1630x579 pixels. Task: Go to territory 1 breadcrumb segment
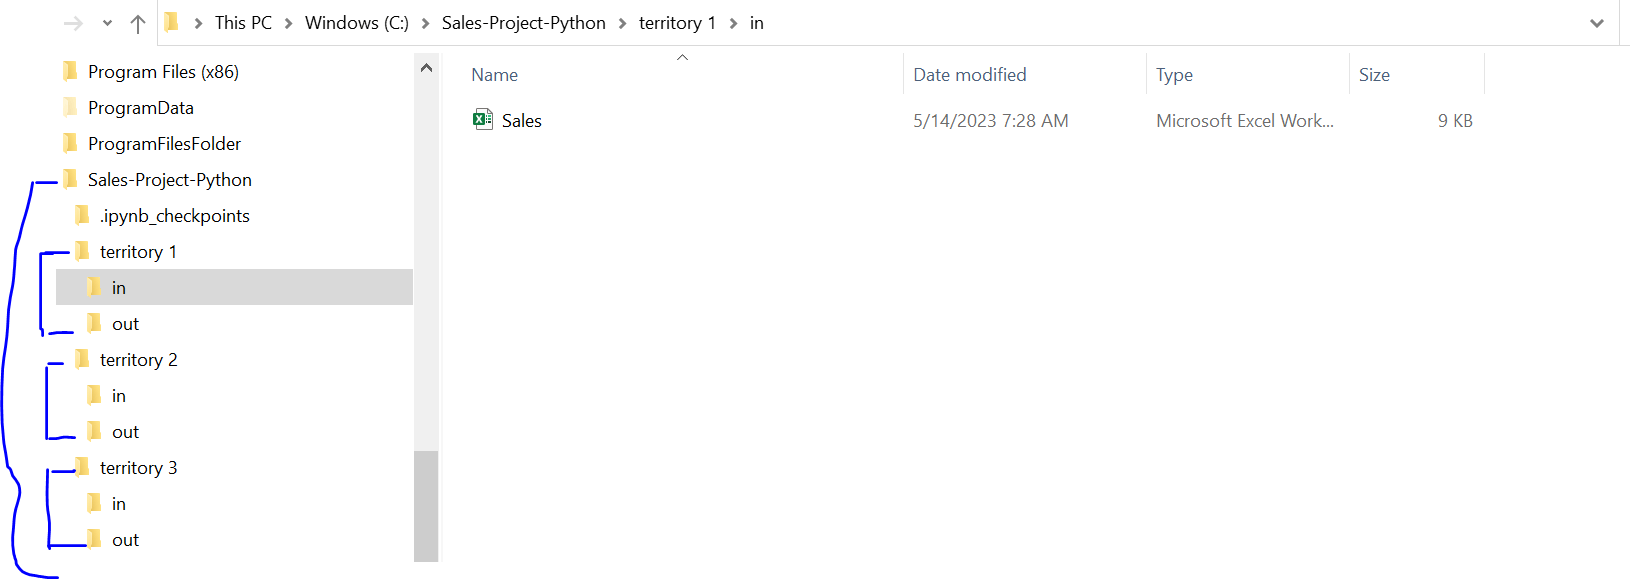click(x=677, y=23)
